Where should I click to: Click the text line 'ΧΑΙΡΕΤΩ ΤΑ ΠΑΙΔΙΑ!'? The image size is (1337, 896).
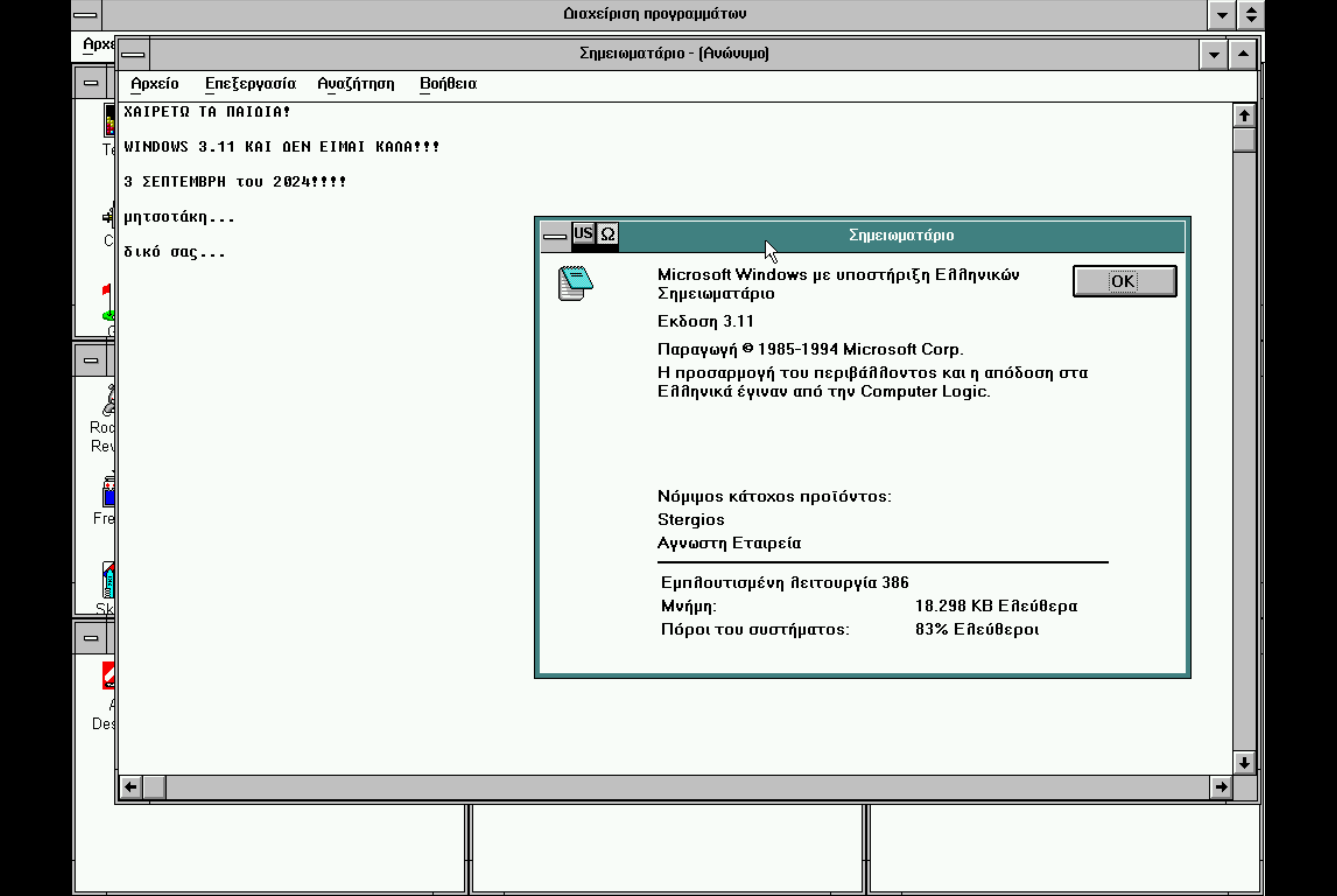[x=207, y=112]
